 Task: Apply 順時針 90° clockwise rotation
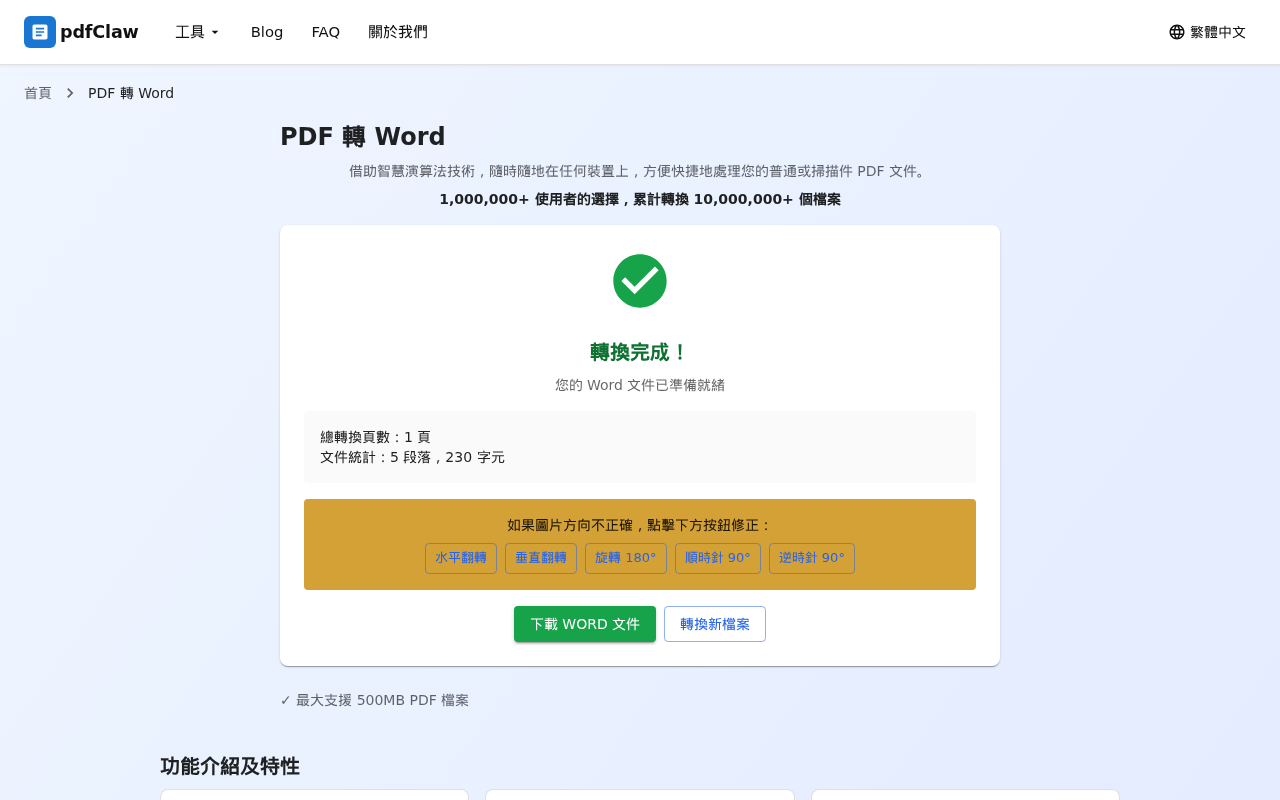pyautogui.click(x=718, y=558)
